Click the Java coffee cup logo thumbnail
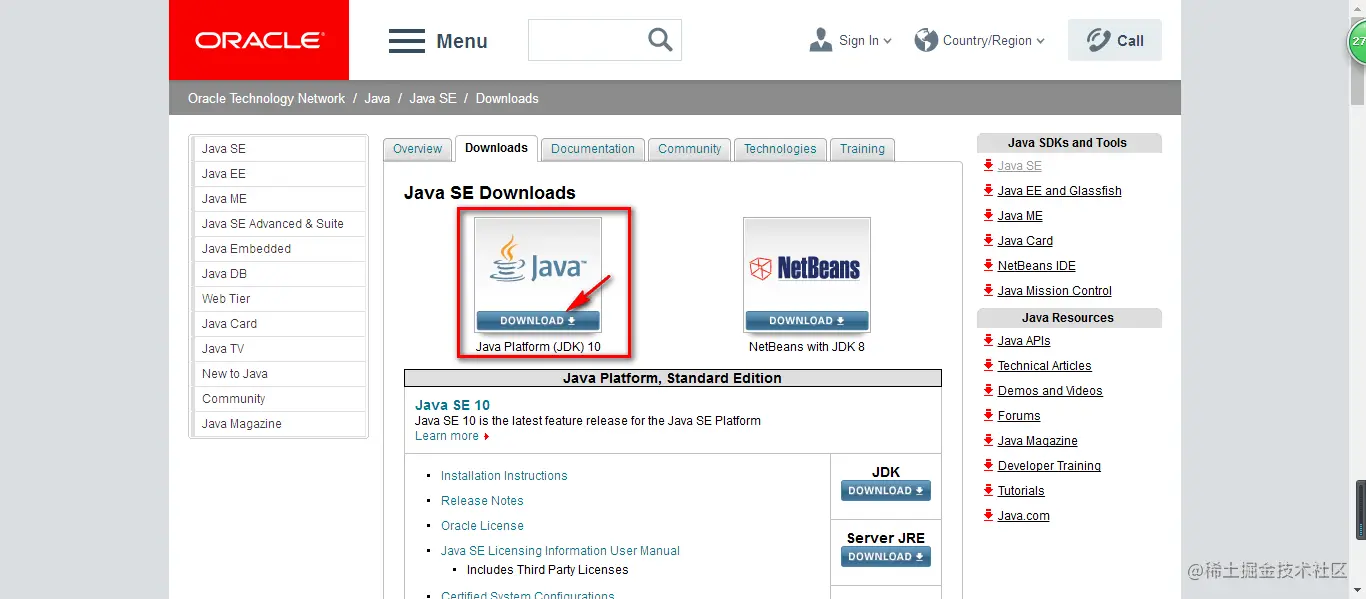Image resolution: width=1366 pixels, height=599 pixels. [538, 264]
